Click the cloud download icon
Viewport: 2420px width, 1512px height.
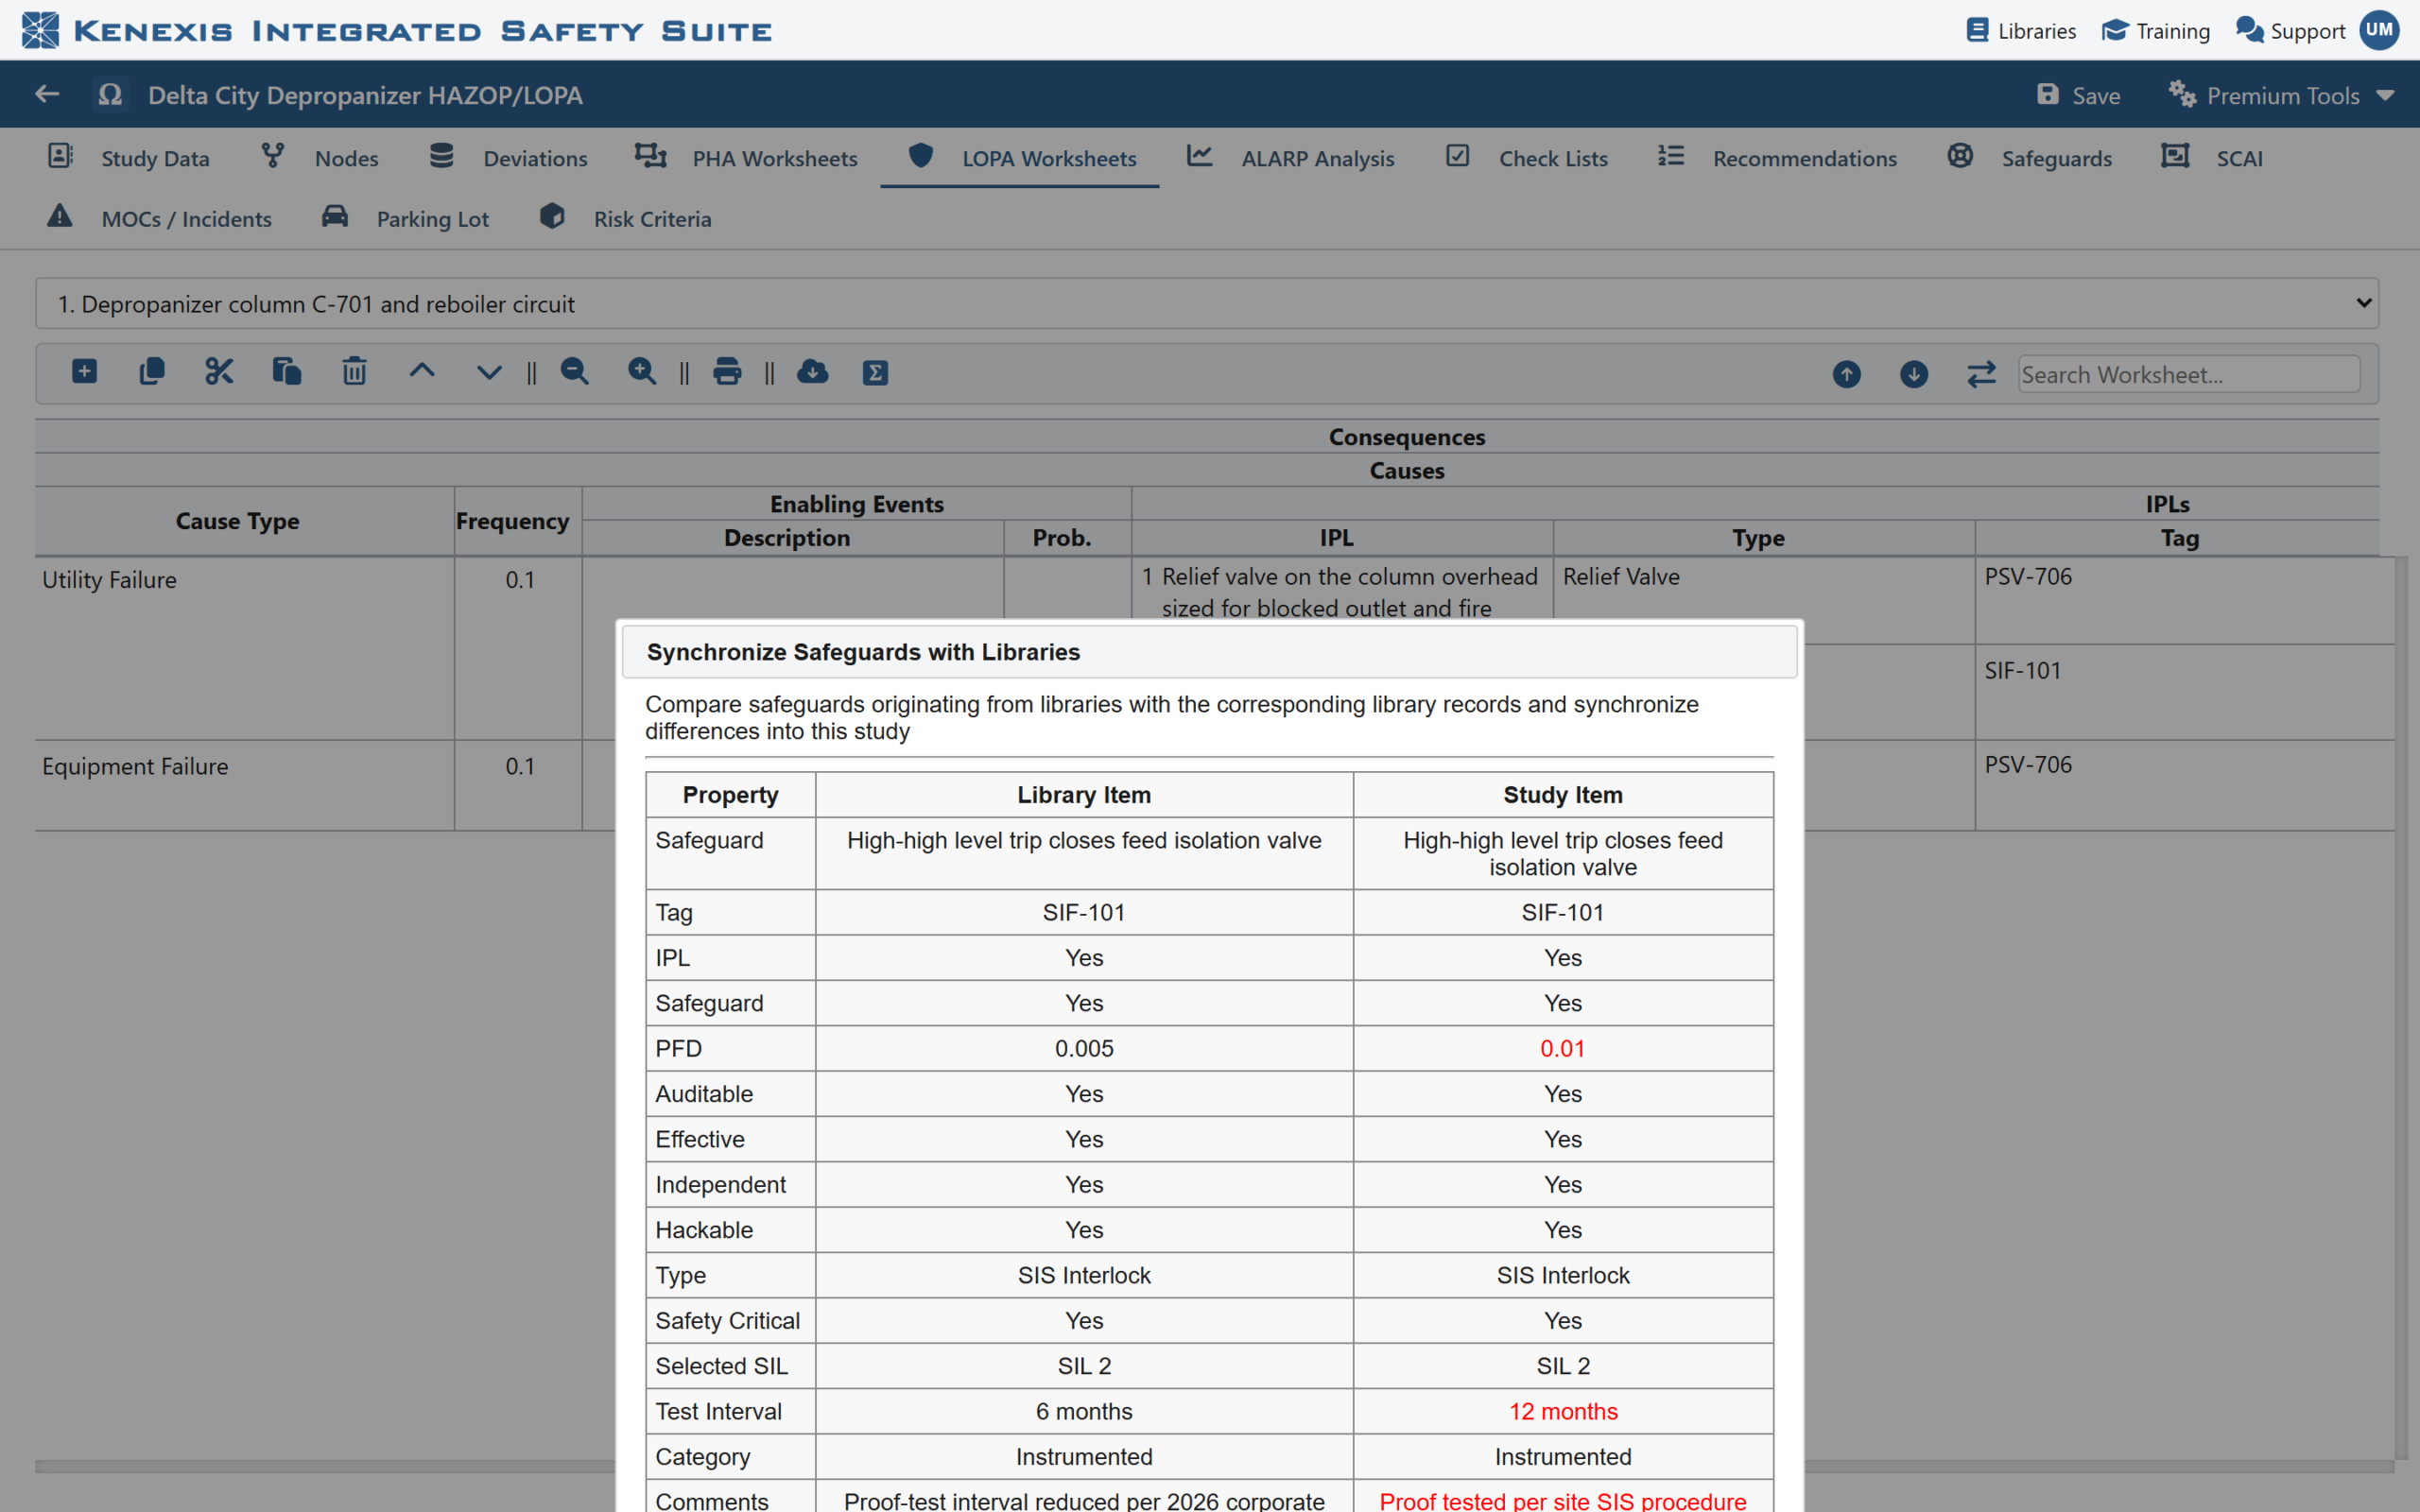pyautogui.click(x=812, y=372)
